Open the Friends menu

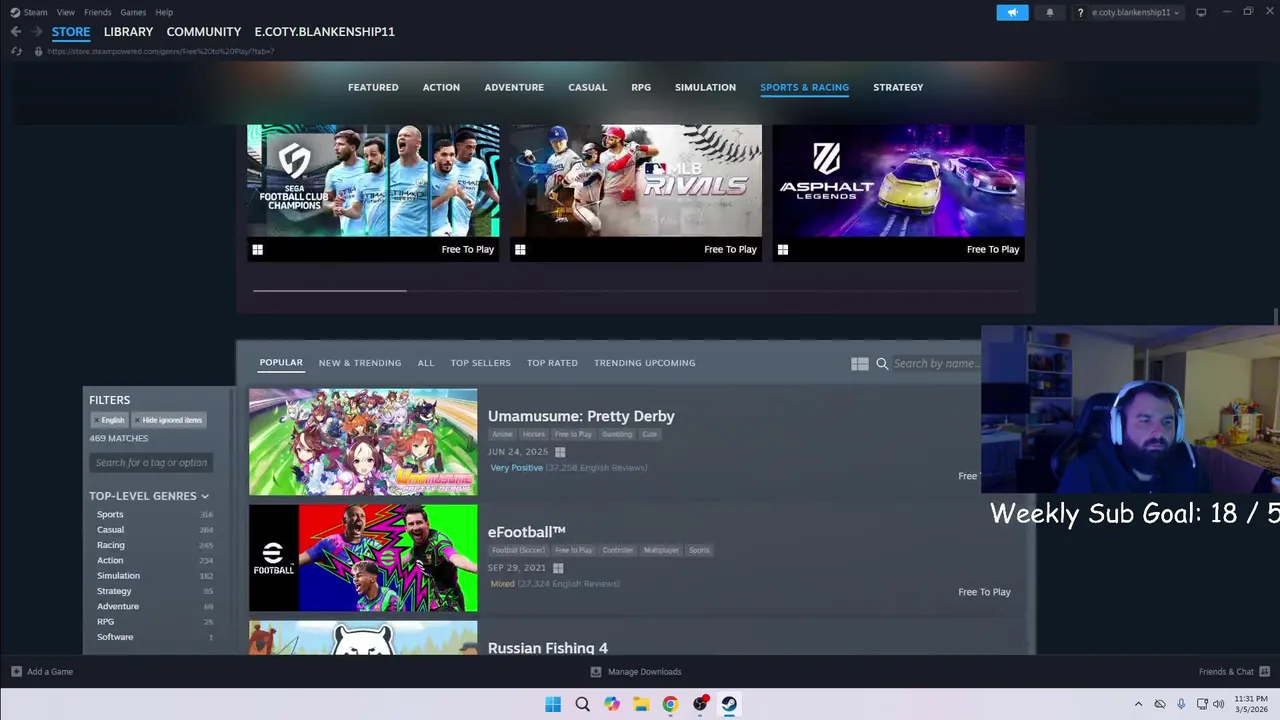(98, 12)
